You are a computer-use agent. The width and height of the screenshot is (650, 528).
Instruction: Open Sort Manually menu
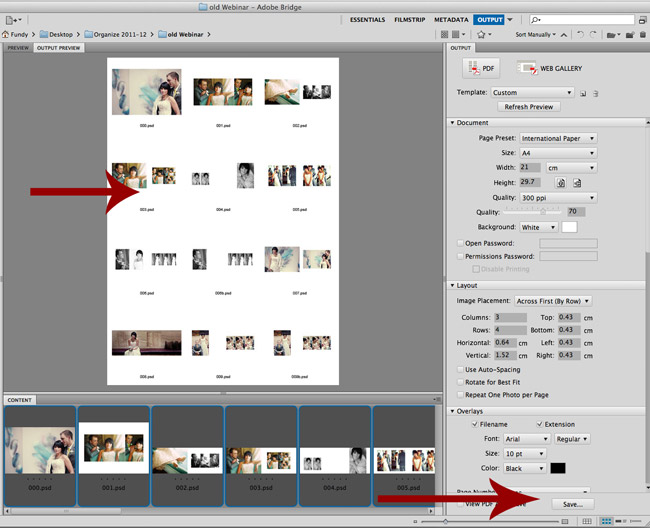536,35
